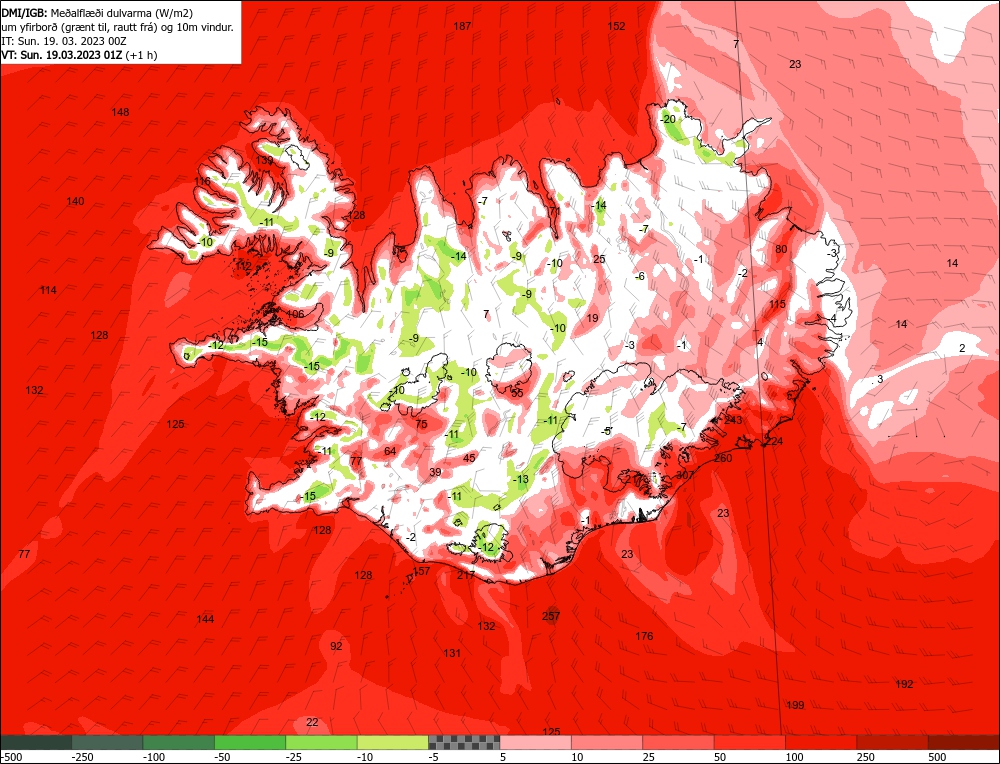The height and width of the screenshot is (764, 1000).
Task: Click the value '176' in the southeast ocean
Action: [645, 636]
